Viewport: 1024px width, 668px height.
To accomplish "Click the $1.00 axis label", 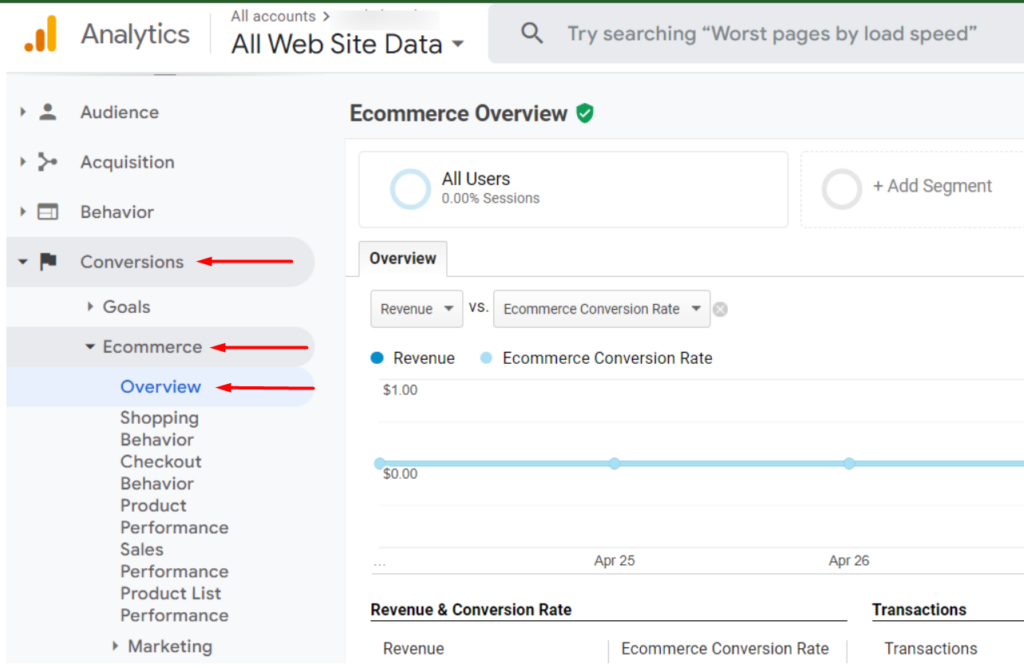I will [x=400, y=390].
